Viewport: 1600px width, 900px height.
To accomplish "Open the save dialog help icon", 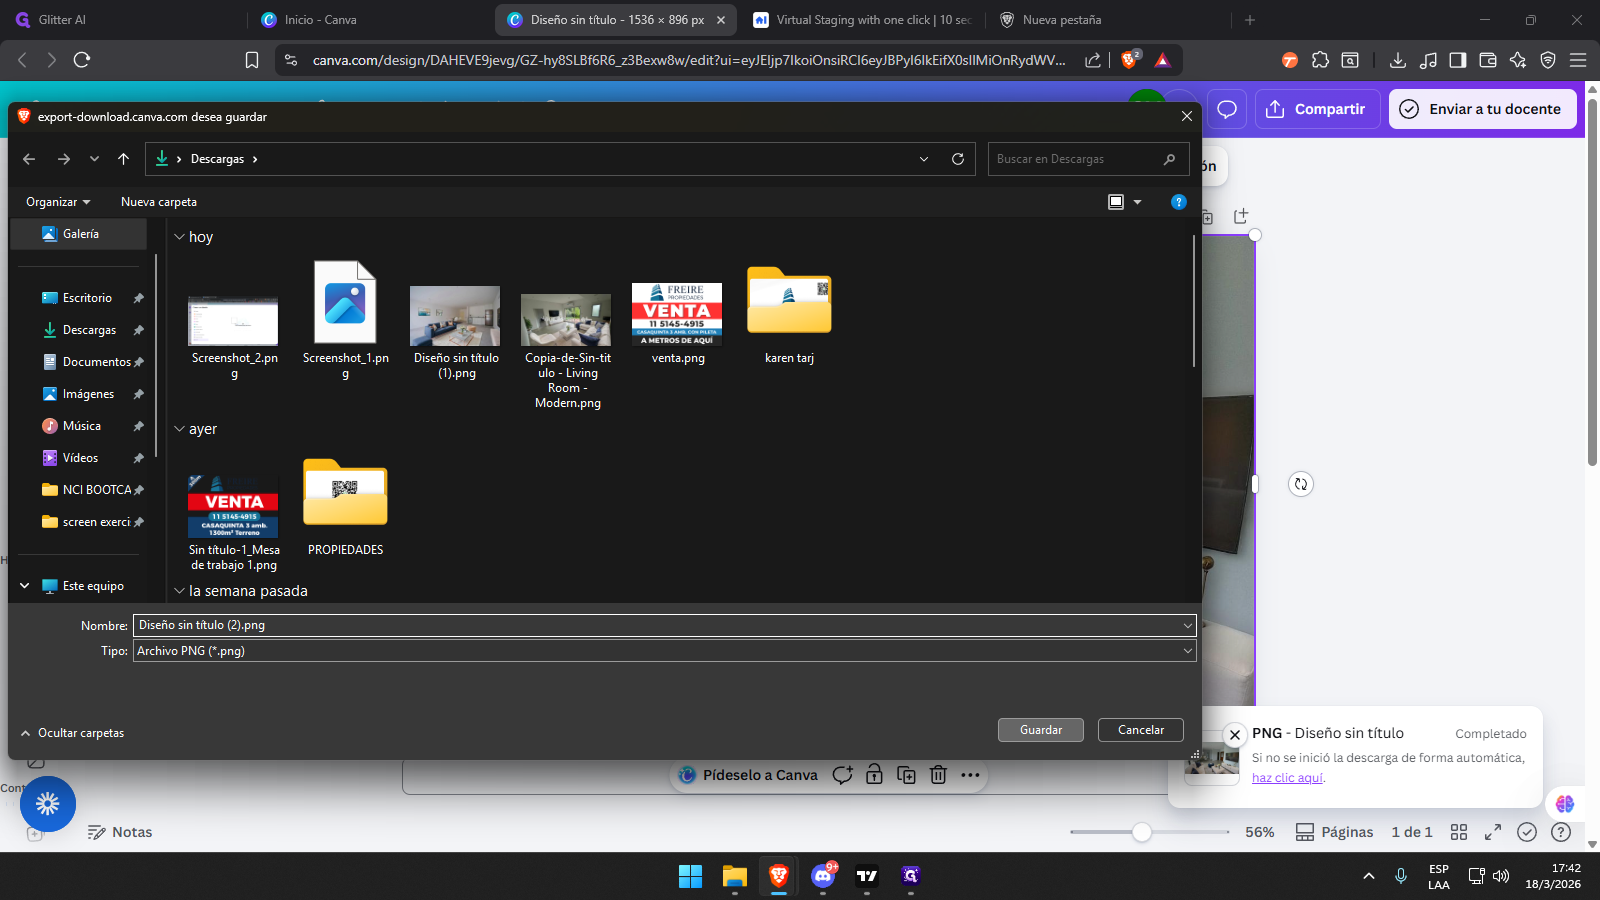I will (x=1178, y=202).
